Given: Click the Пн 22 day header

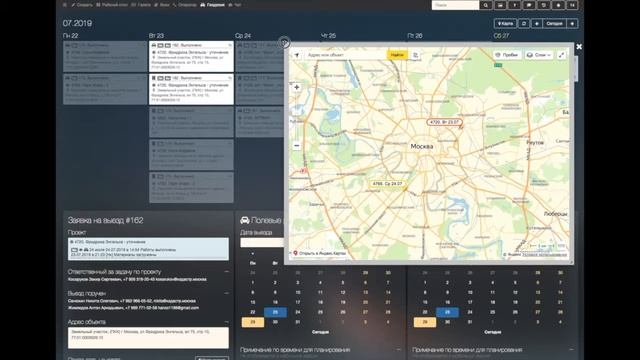Looking at the screenshot, I should point(71,36).
